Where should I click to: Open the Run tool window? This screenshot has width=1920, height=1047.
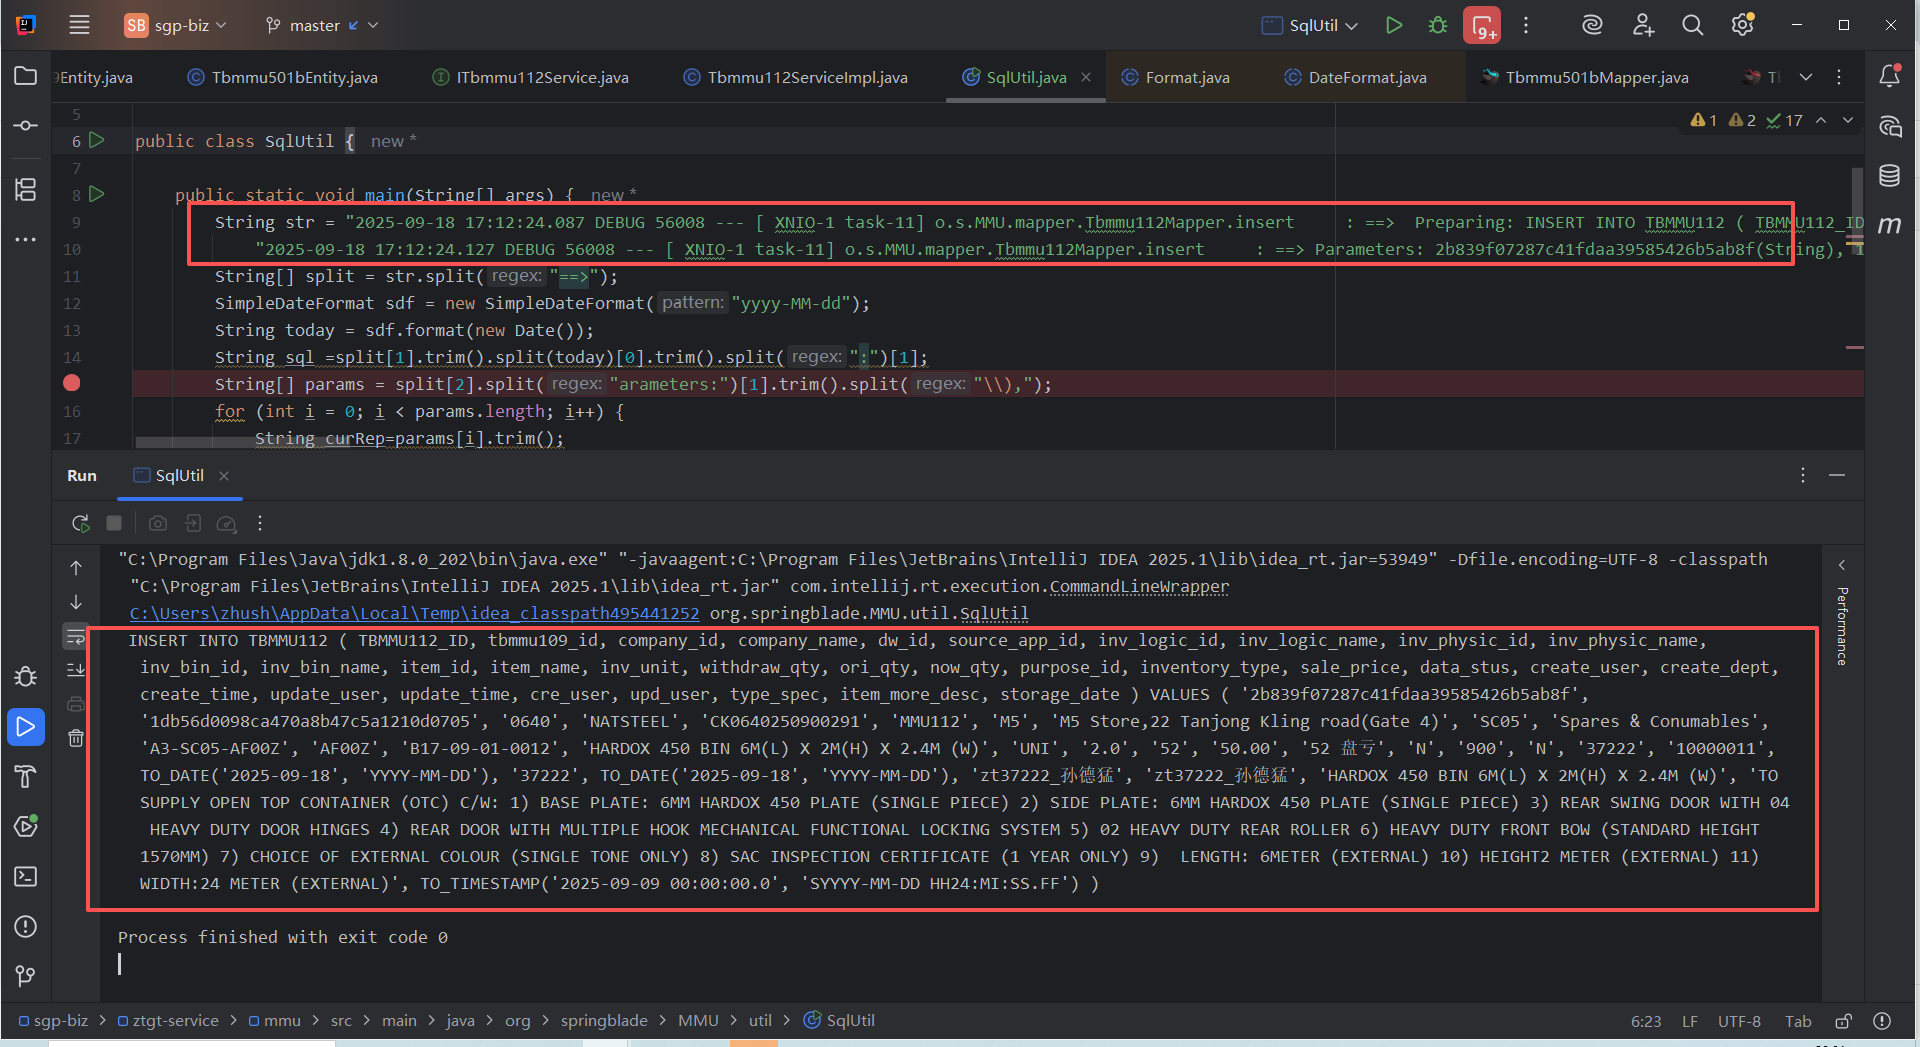coord(26,727)
